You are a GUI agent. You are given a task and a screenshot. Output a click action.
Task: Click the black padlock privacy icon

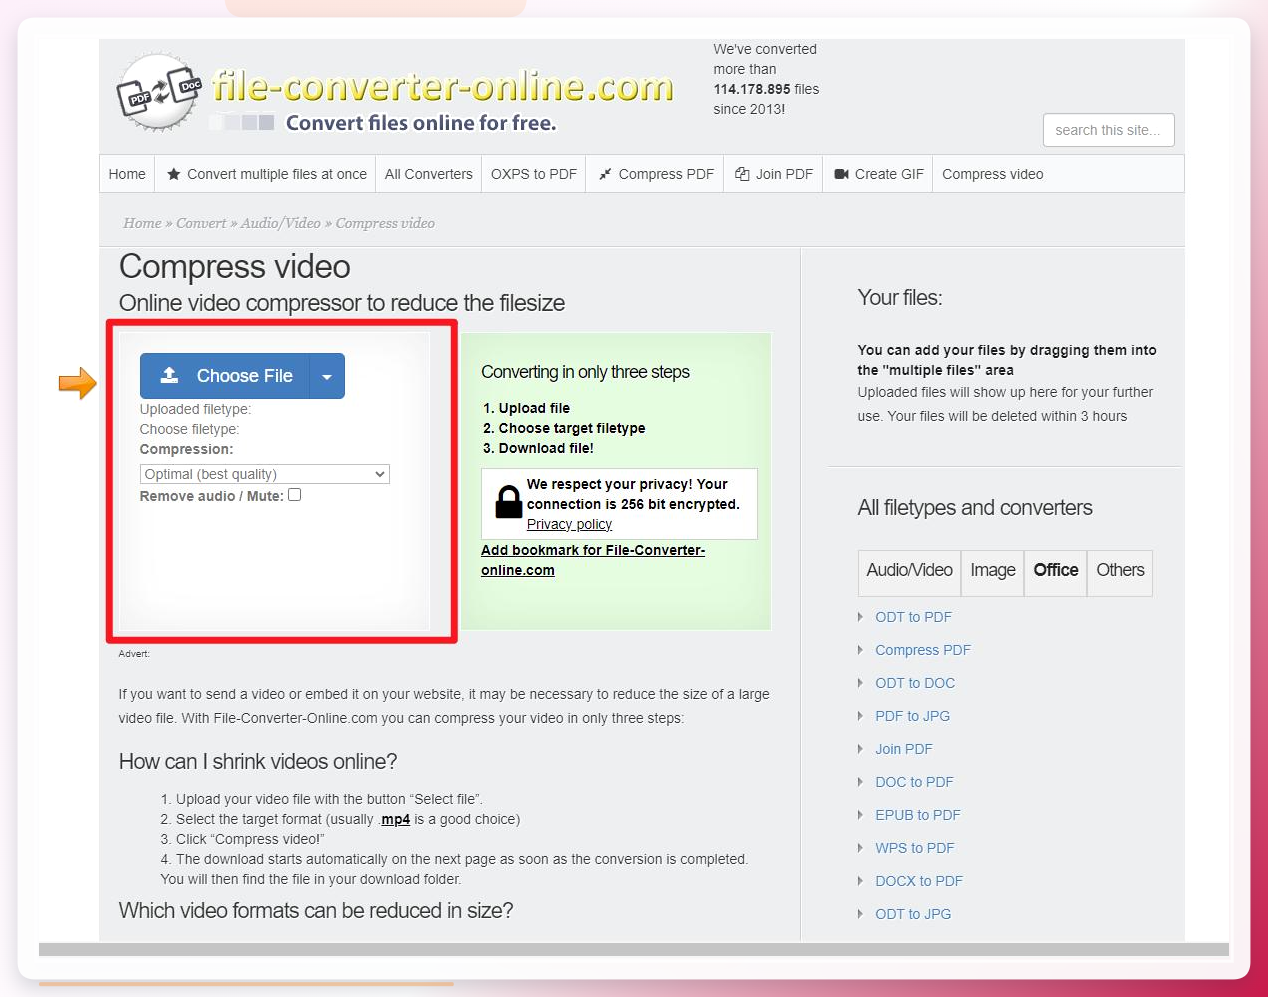509,501
